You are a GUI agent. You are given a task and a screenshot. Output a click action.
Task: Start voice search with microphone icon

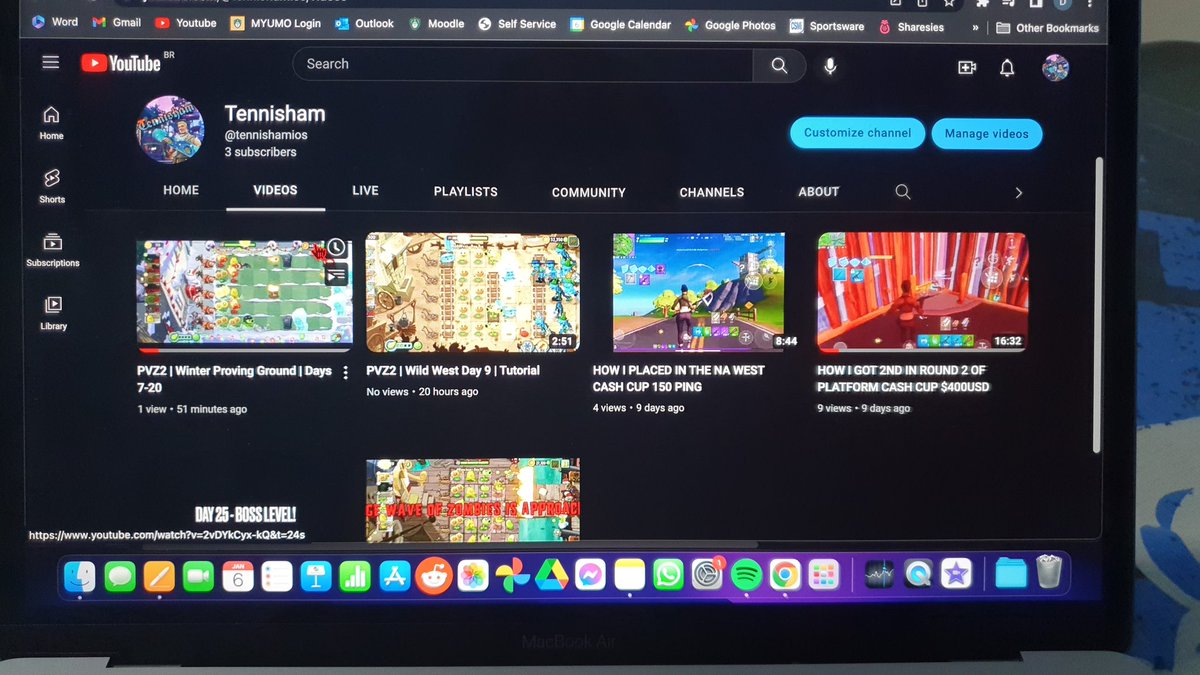coord(830,66)
